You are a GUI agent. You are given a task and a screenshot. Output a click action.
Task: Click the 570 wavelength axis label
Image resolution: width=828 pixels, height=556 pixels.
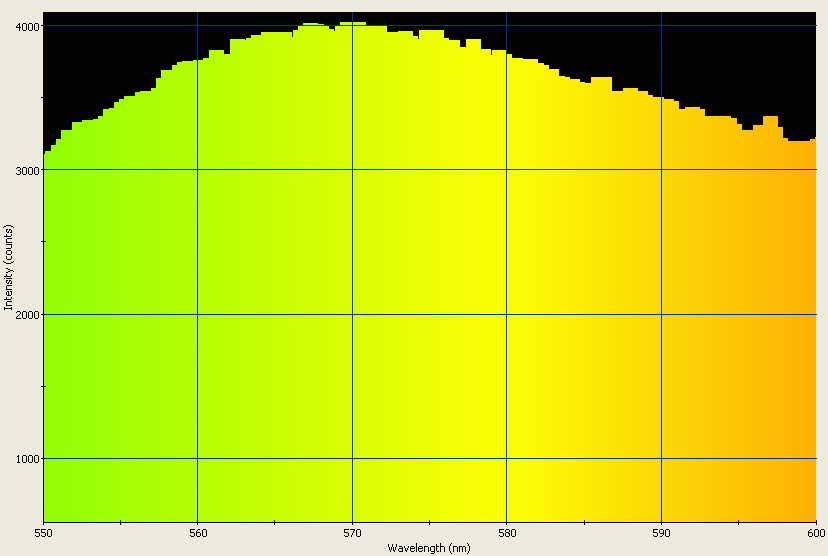352,534
